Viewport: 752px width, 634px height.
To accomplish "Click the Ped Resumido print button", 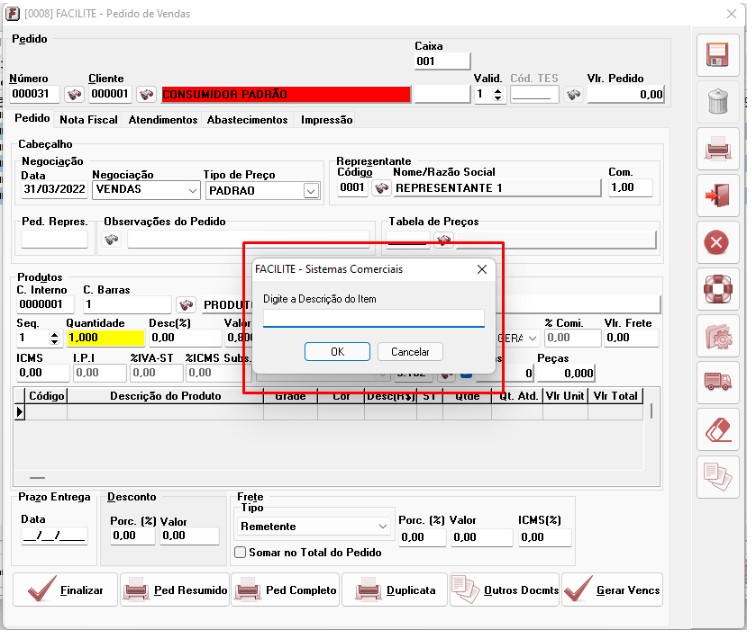I will (x=175, y=590).
